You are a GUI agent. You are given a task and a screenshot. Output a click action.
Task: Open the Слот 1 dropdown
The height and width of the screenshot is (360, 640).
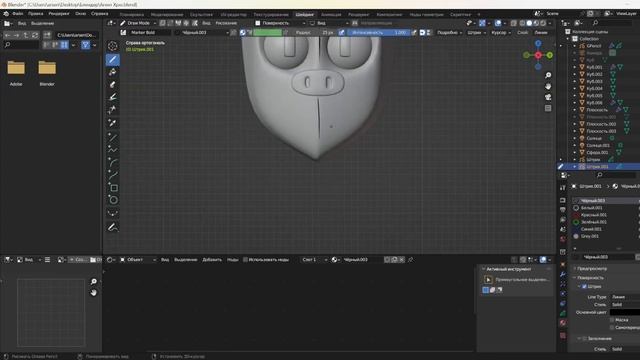tap(314, 260)
